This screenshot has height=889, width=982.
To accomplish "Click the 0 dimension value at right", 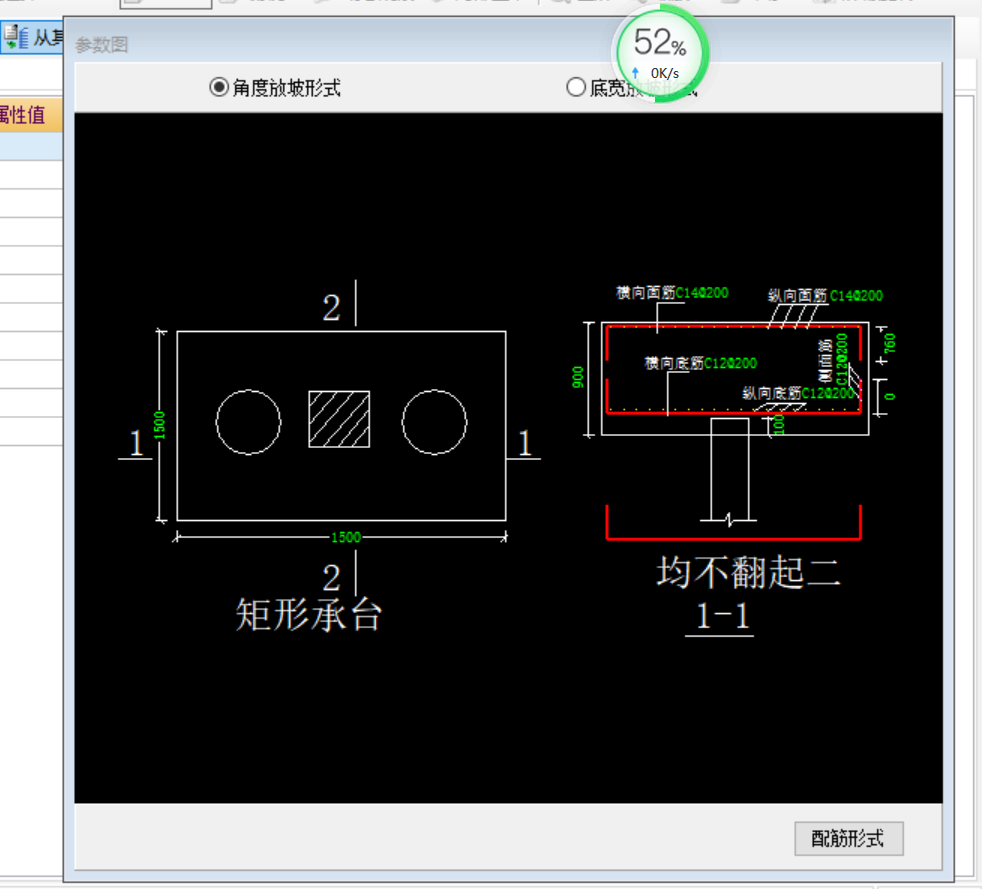I will (x=890, y=396).
